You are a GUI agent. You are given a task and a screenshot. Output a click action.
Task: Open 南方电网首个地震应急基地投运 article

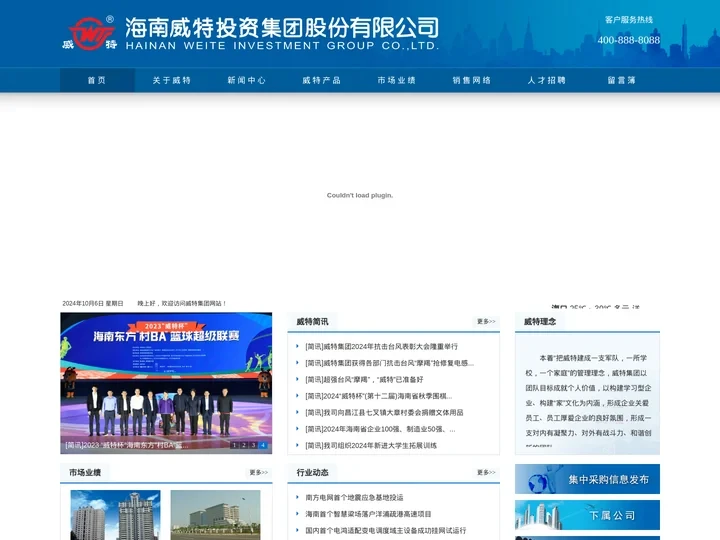(x=354, y=498)
